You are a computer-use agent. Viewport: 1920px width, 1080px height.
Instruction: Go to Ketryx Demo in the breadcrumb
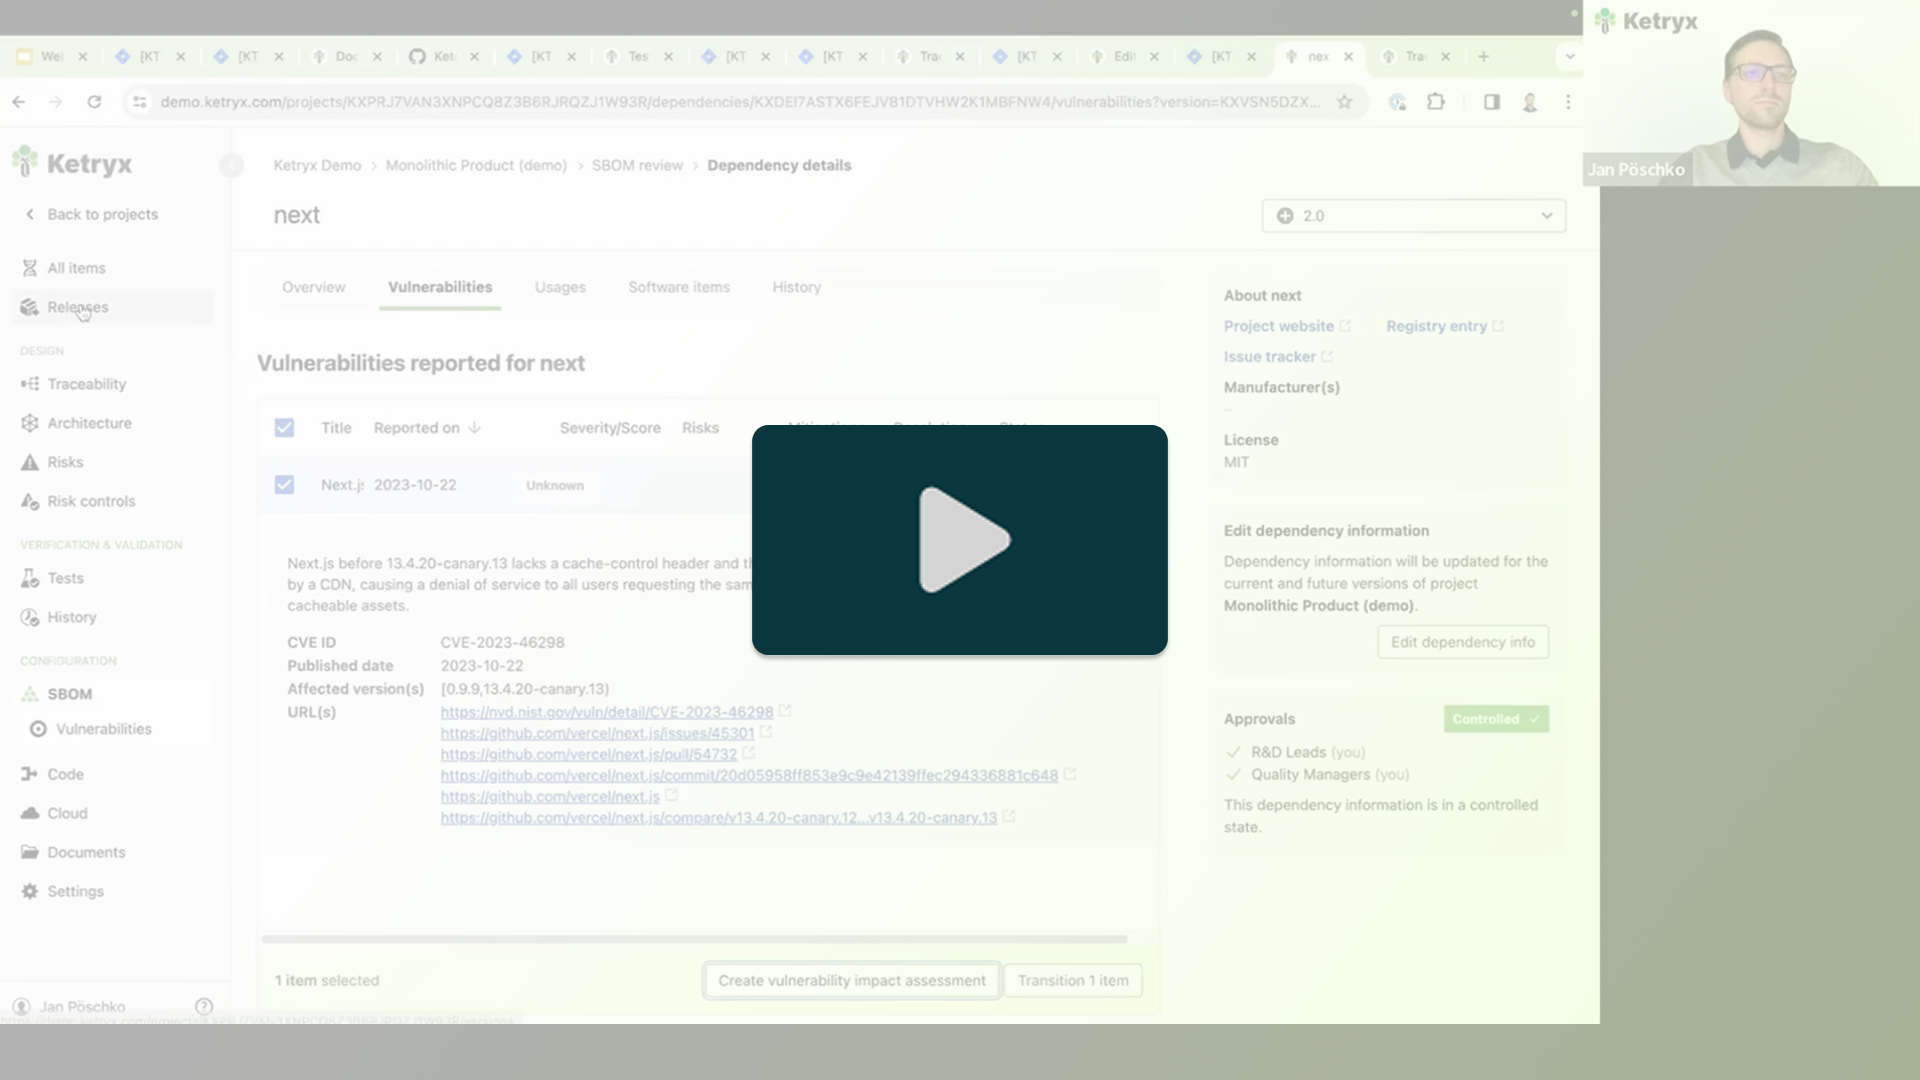[x=317, y=165]
